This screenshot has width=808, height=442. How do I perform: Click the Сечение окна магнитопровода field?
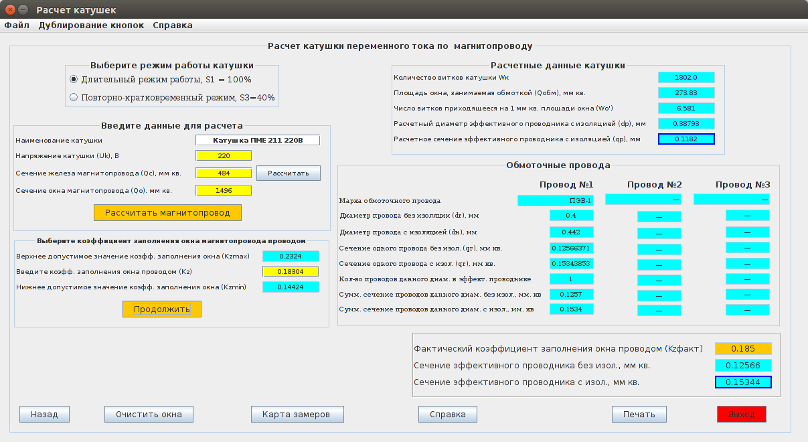click(223, 190)
